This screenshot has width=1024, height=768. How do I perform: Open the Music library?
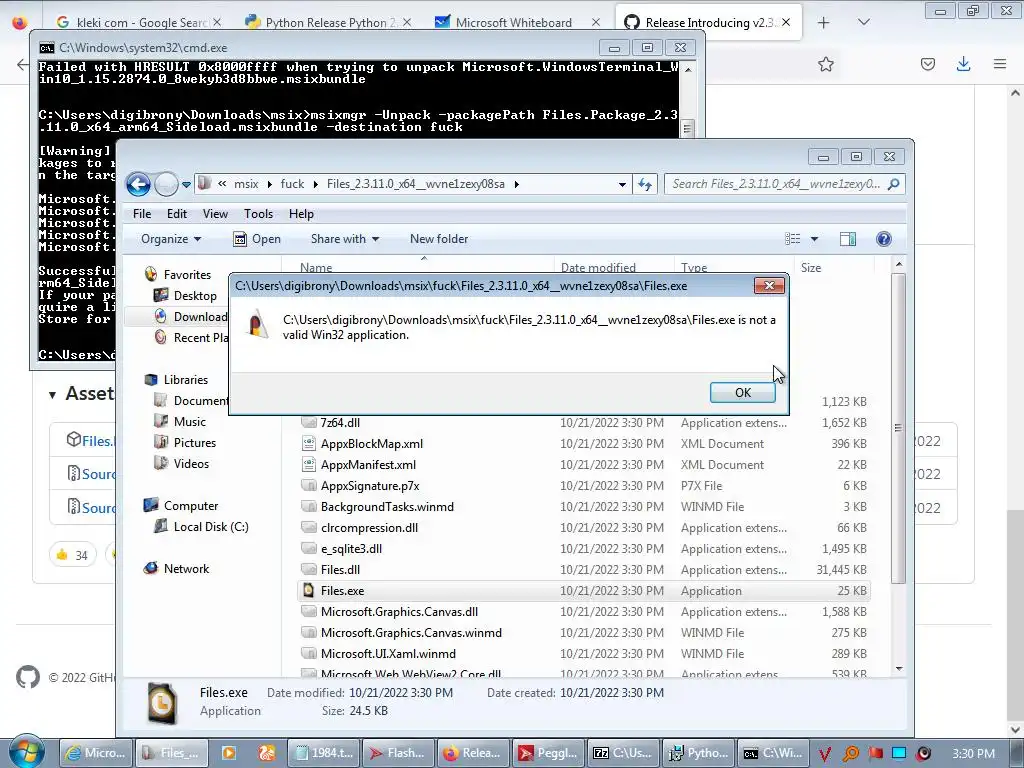tap(189, 422)
